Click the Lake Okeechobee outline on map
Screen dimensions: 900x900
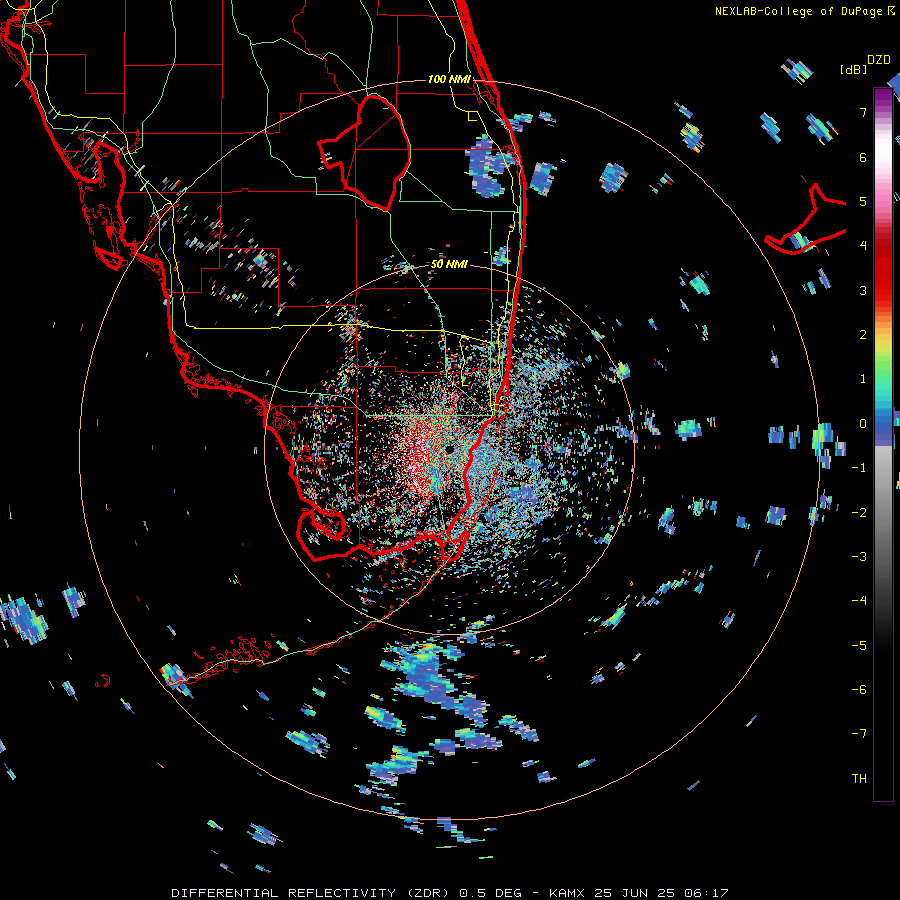click(x=365, y=152)
